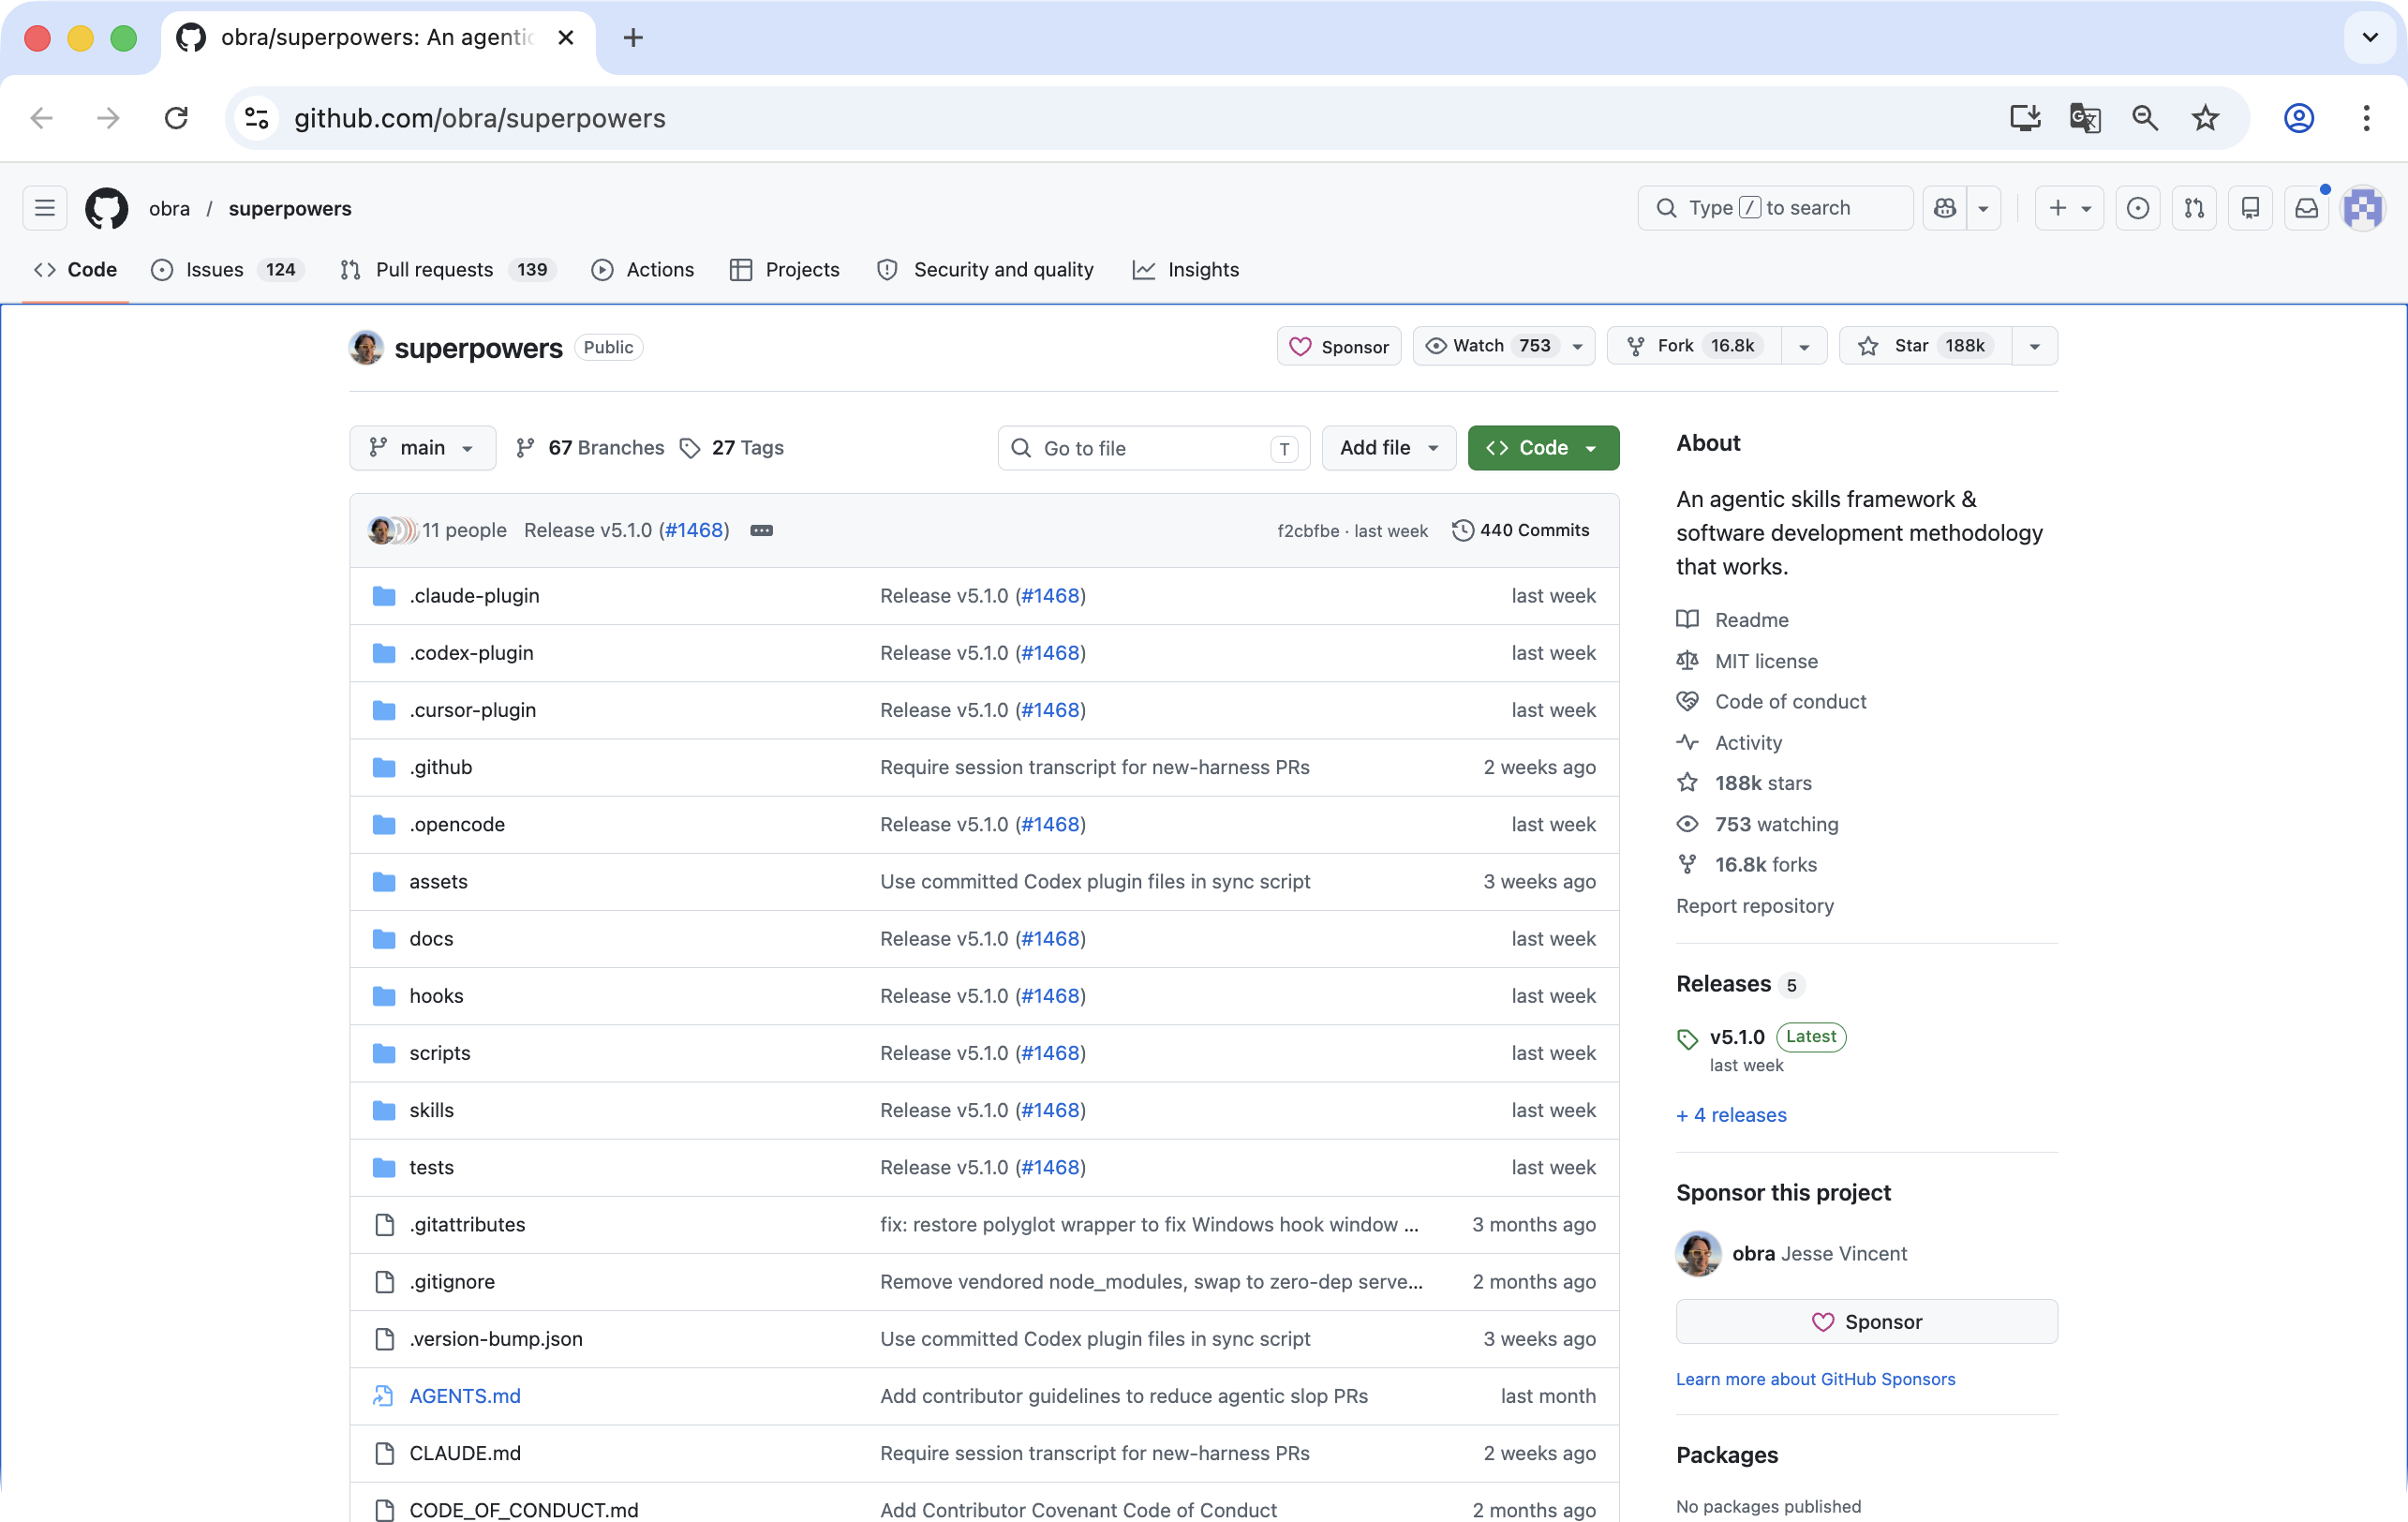Open the Insights tab
Image resolution: width=2408 pixels, height=1522 pixels.
(x=1186, y=270)
